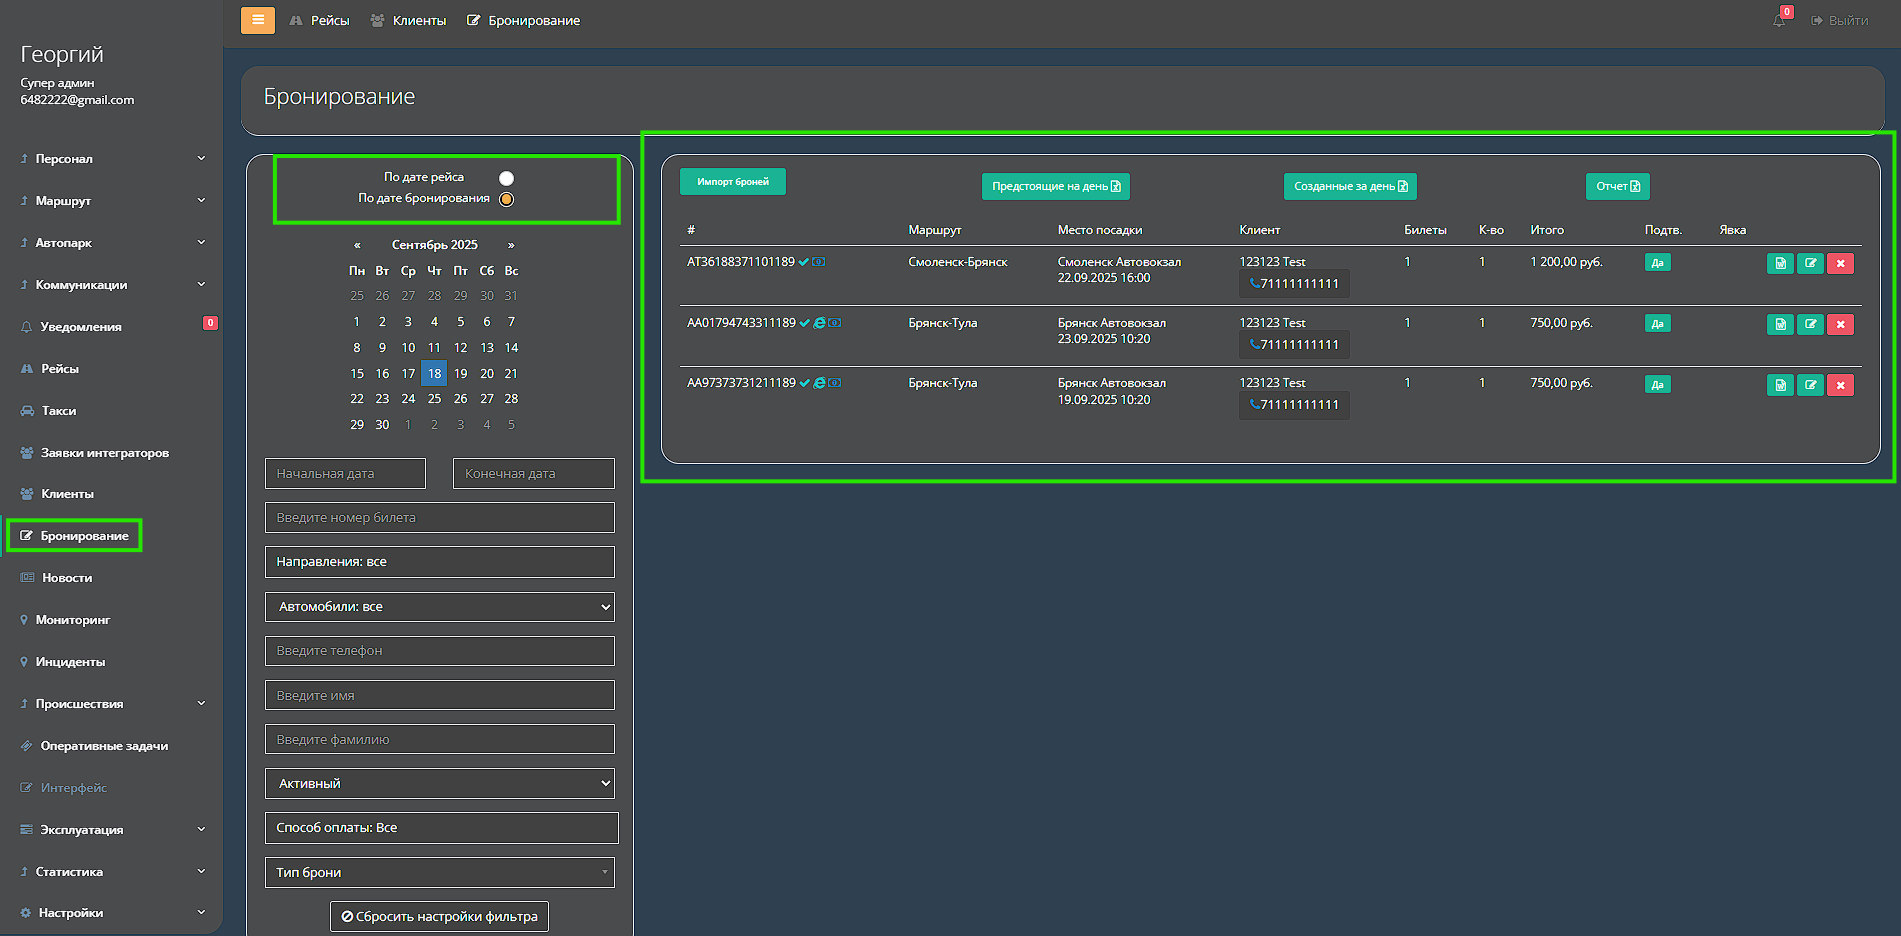Viewport: 1901px width, 936px height.
Task: Click the orange hamburger menu button
Action: tap(257, 20)
